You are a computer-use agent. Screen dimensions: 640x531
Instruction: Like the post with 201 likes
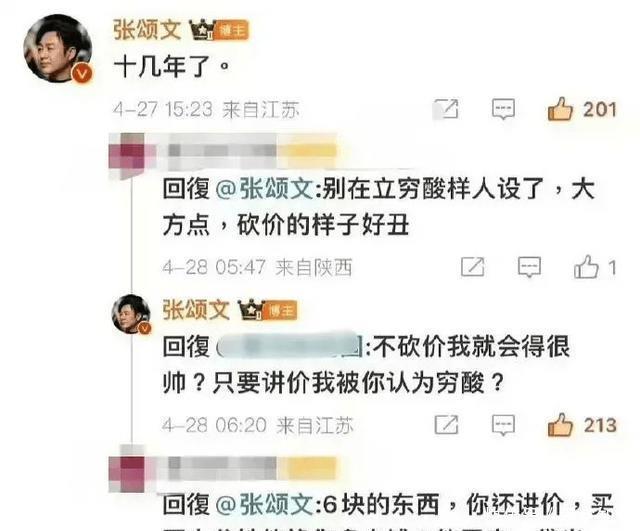pyautogui.click(x=560, y=109)
